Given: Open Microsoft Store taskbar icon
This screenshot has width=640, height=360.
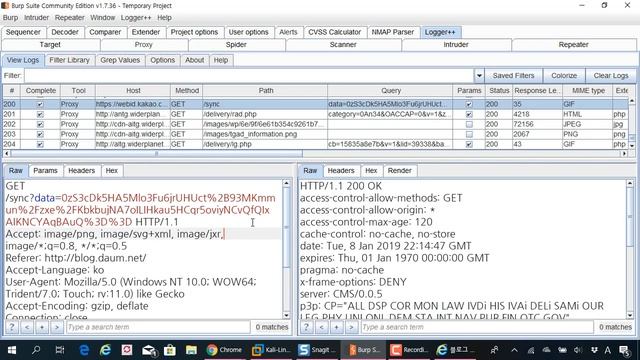Looking at the screenshot, I should pos(170,350).
